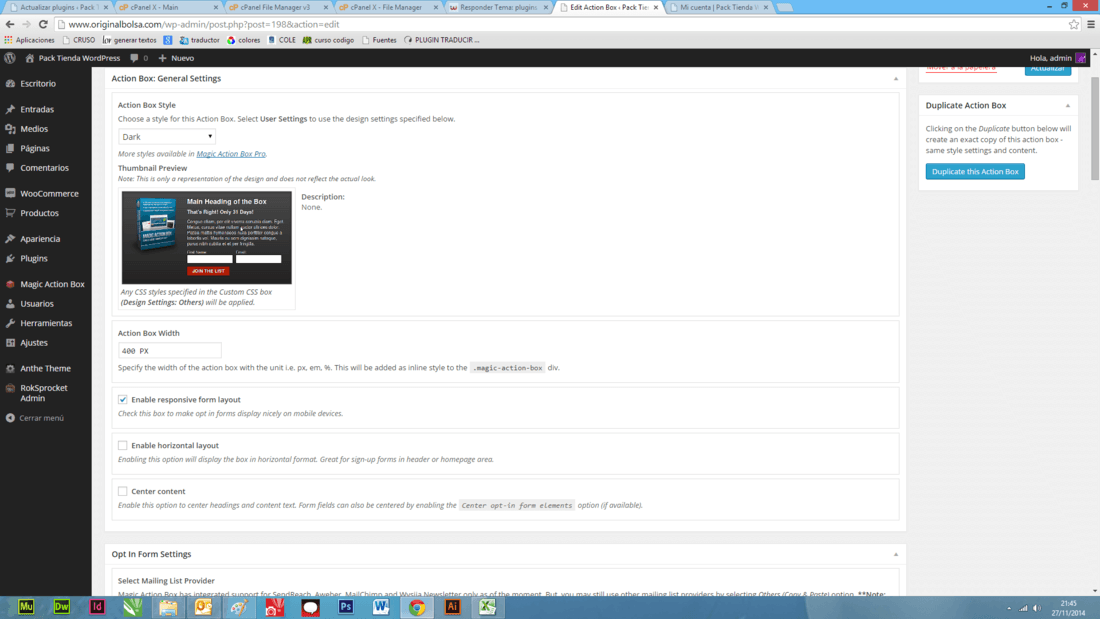Click the blue Google bookmark icon
This screenshot has width=1100, height=619.
pyautogui.click(x=168, y=40)
